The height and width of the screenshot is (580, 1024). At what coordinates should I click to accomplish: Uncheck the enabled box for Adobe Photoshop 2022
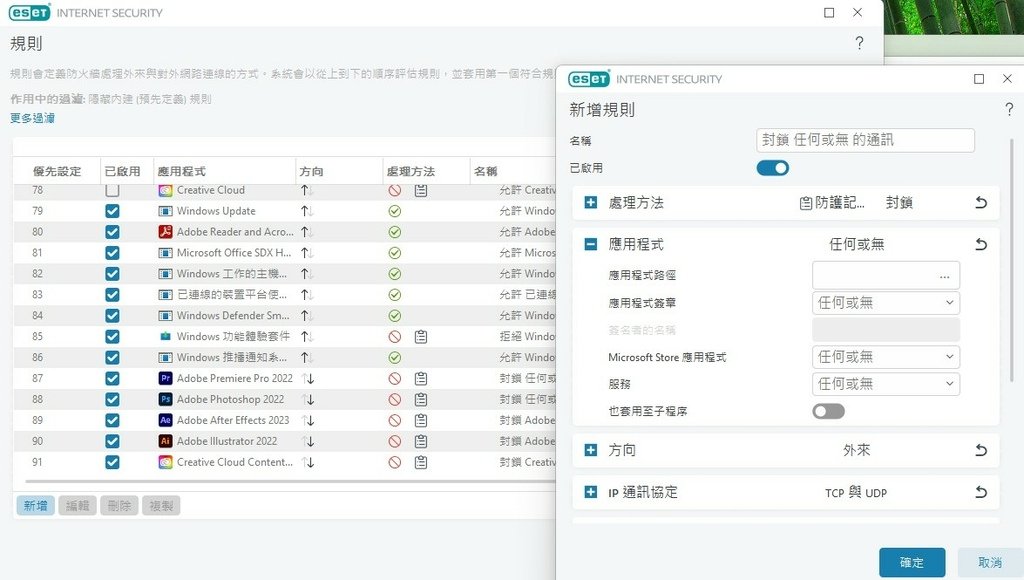112,399
